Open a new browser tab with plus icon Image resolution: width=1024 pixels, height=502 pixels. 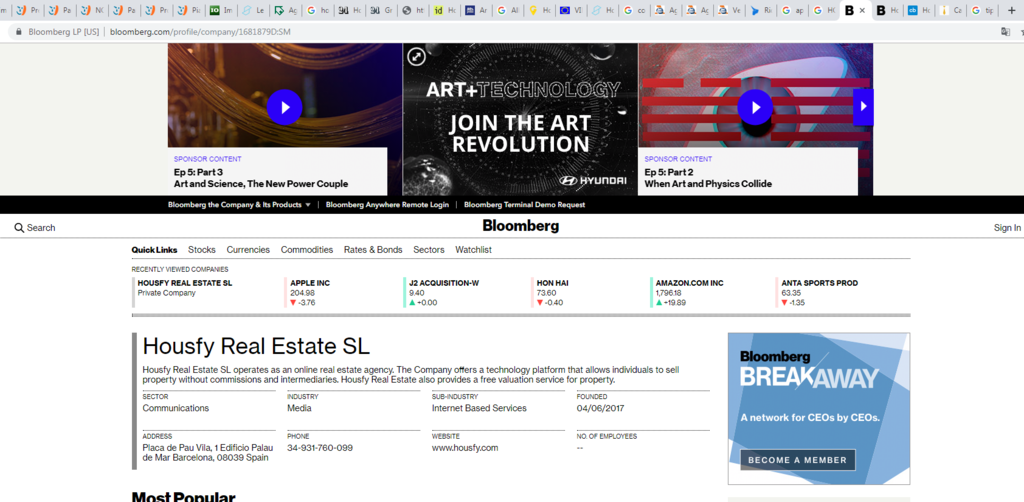[x=1011, y=10]
